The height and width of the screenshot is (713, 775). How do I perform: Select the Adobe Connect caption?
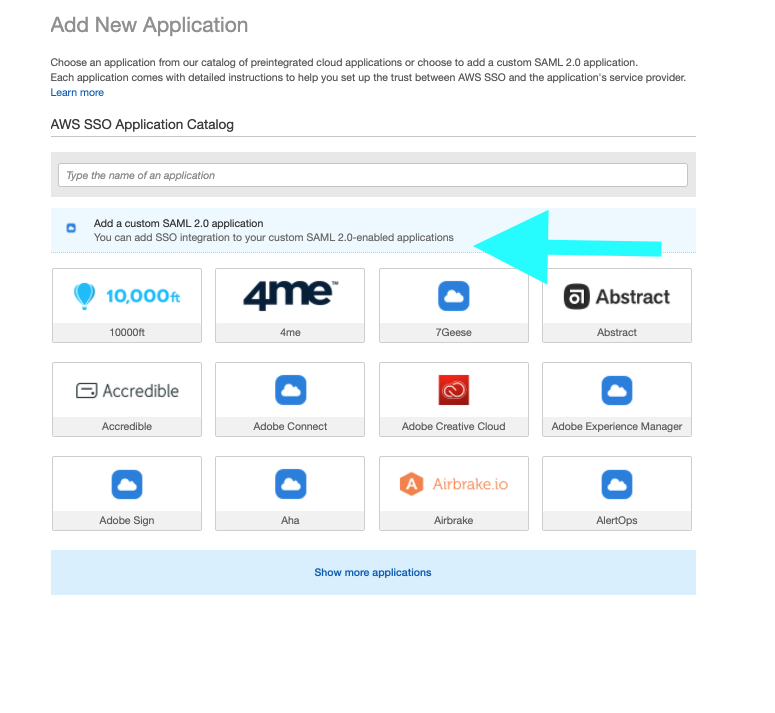pyautogui.click(x=290, y=426)
